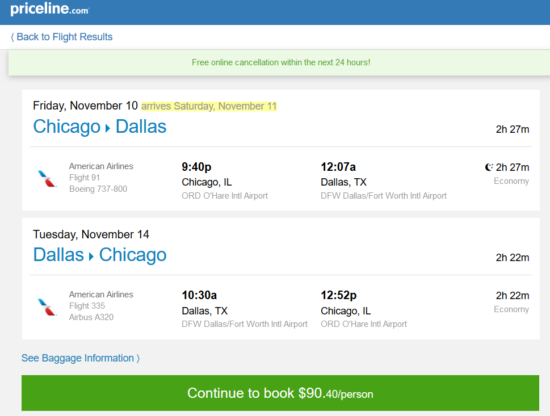The height and width of the screenshot is (416, 550).
Task: Select the 12:07a Dallas arrival time
Action: [338, 167]
